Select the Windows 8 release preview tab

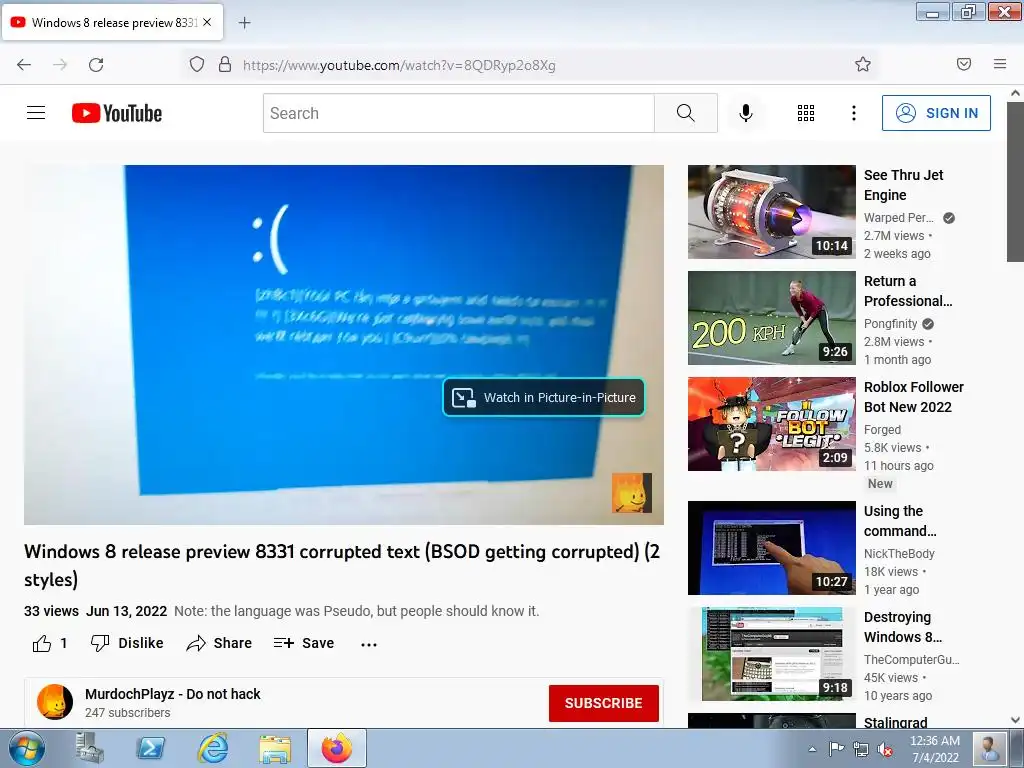click(112, 22)
